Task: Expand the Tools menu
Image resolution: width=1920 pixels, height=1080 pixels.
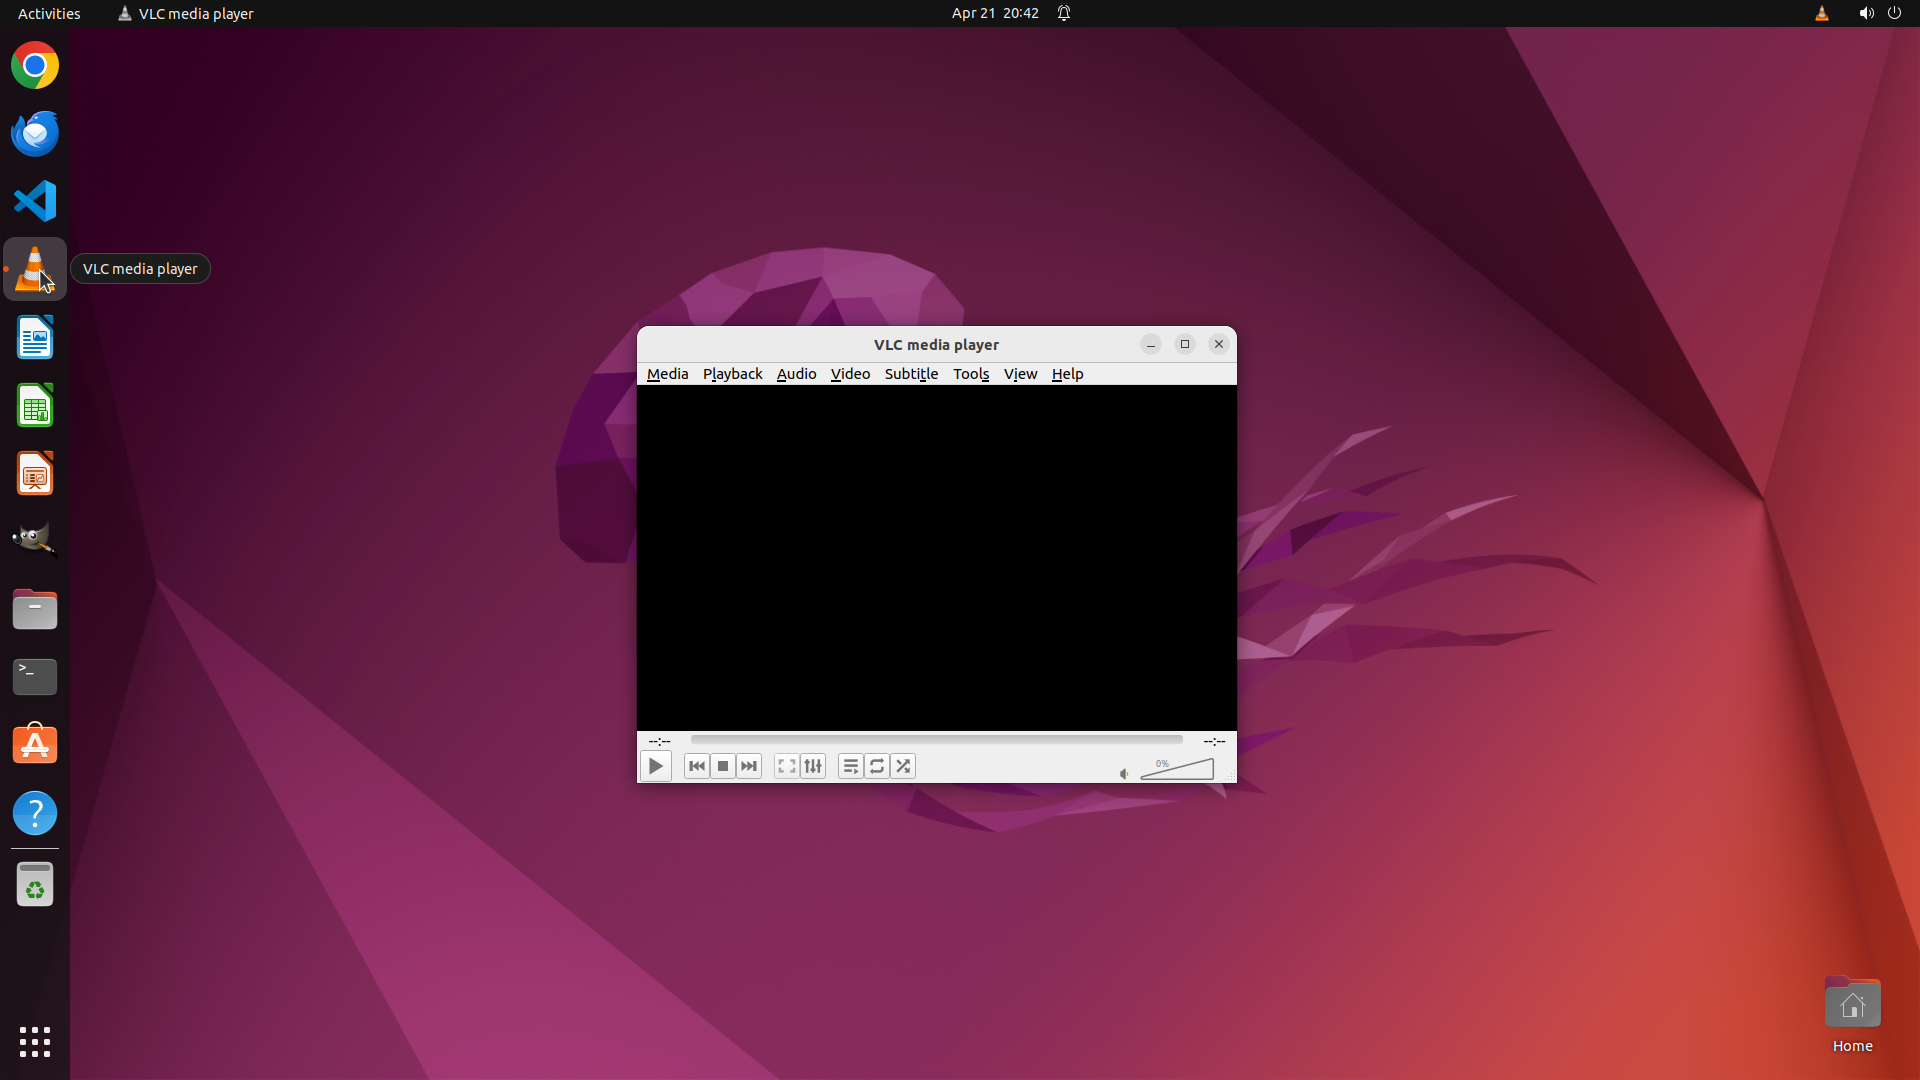Action: coord(970,374)
